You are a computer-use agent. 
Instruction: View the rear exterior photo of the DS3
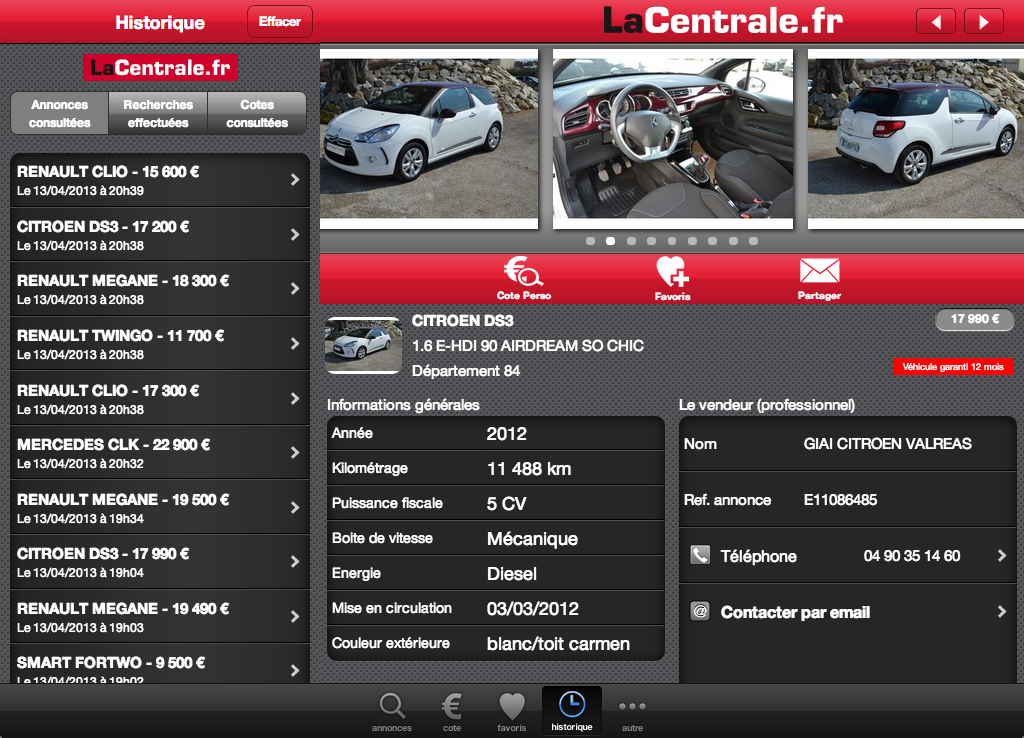916,138
